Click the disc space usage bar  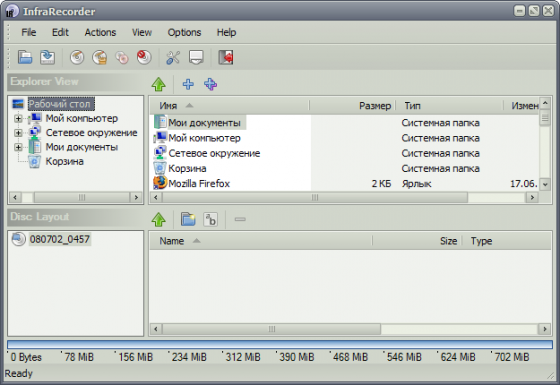click(x=280, y=344)
